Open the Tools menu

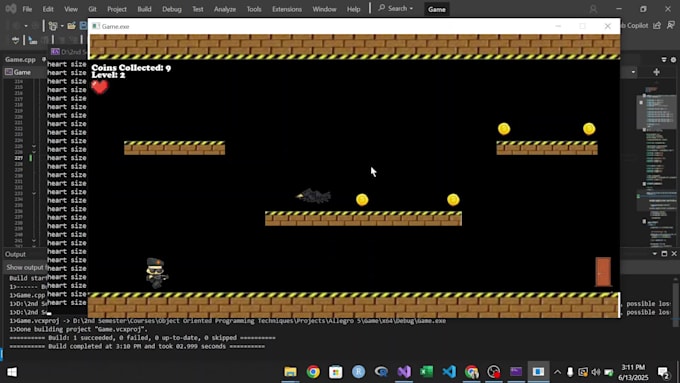coord(254,9)
